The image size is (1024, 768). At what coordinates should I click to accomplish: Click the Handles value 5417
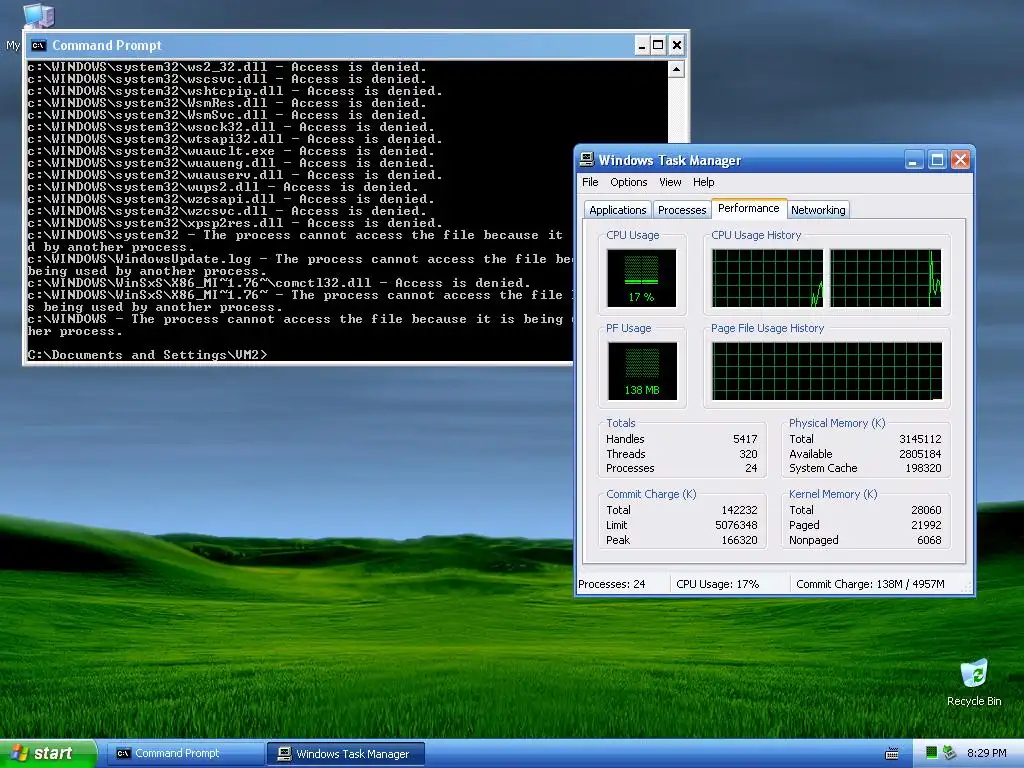click(744, 440)
